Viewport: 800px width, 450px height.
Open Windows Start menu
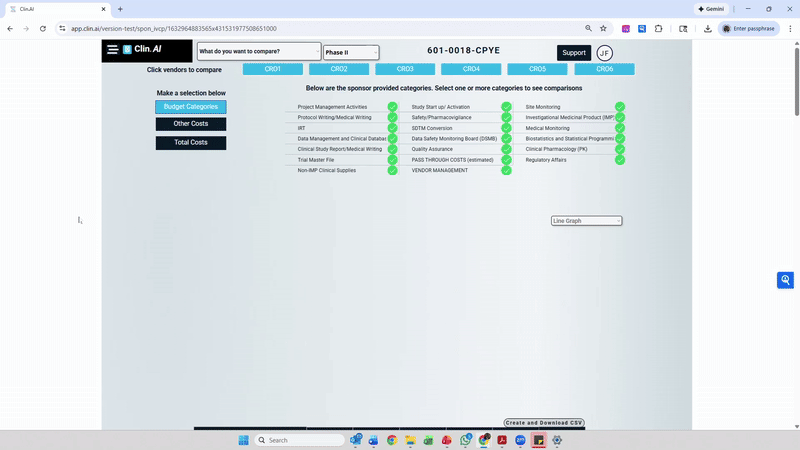pos(243,440)
